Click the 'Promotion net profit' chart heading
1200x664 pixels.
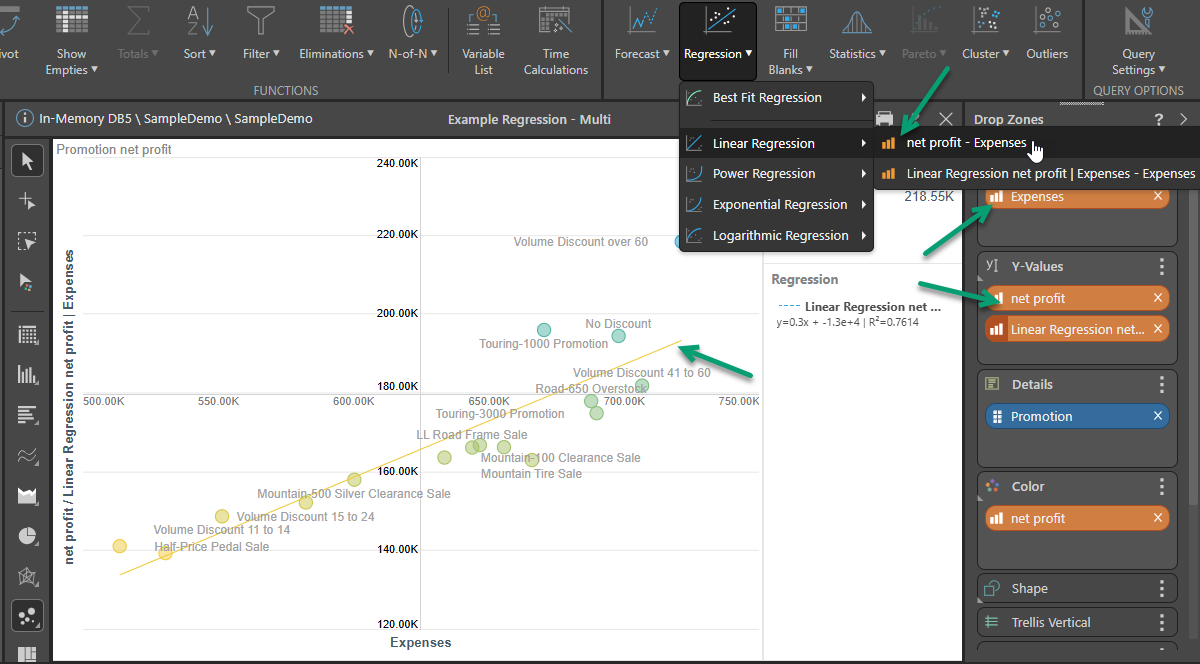point(114,150)
